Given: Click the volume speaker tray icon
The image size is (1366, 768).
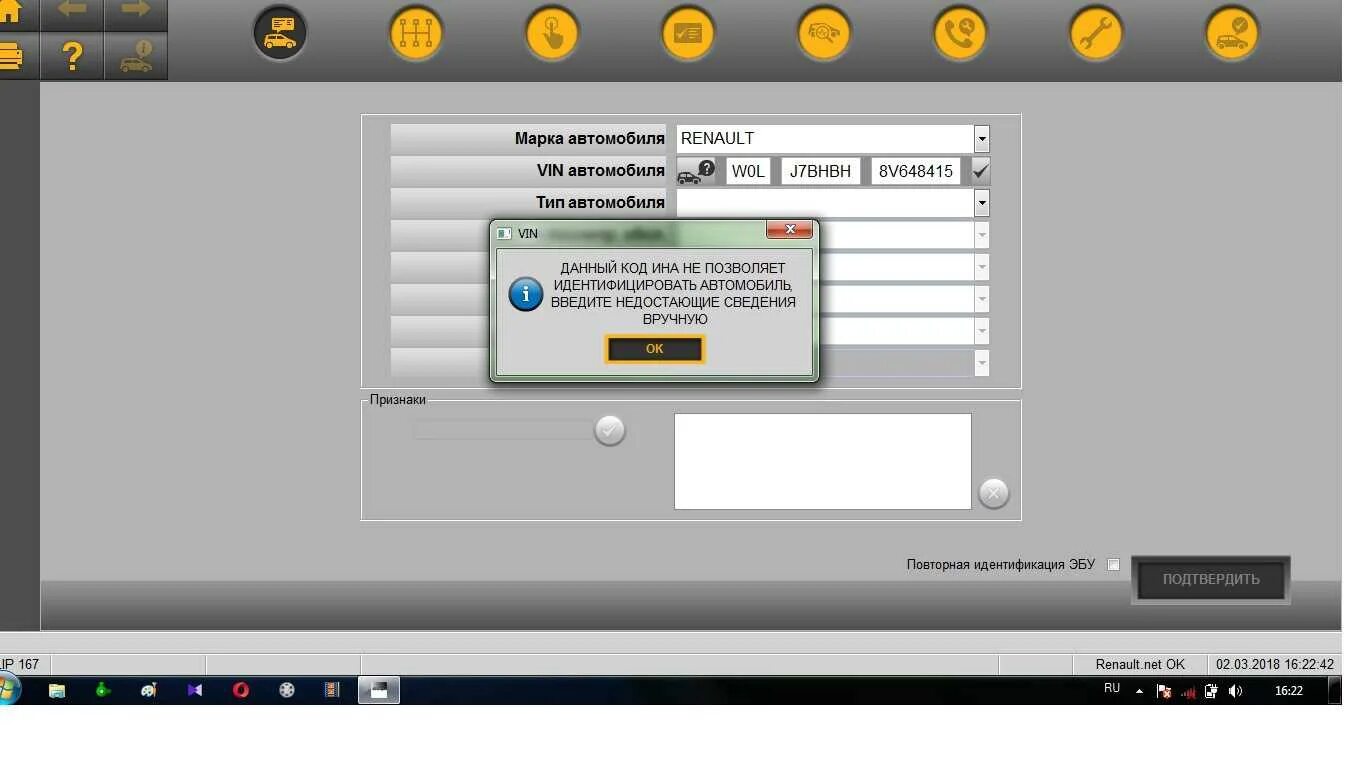Looking at the screenshot, I should (x=1236, y=691).
